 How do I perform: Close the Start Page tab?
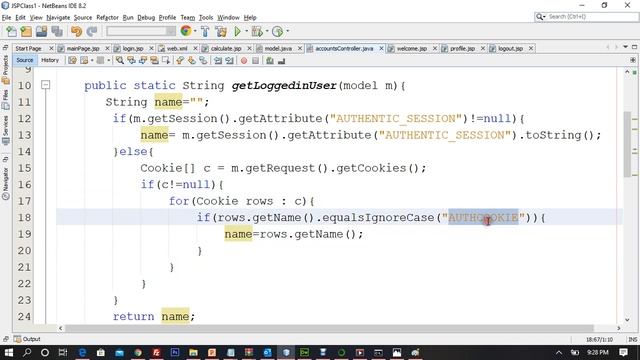51,49
